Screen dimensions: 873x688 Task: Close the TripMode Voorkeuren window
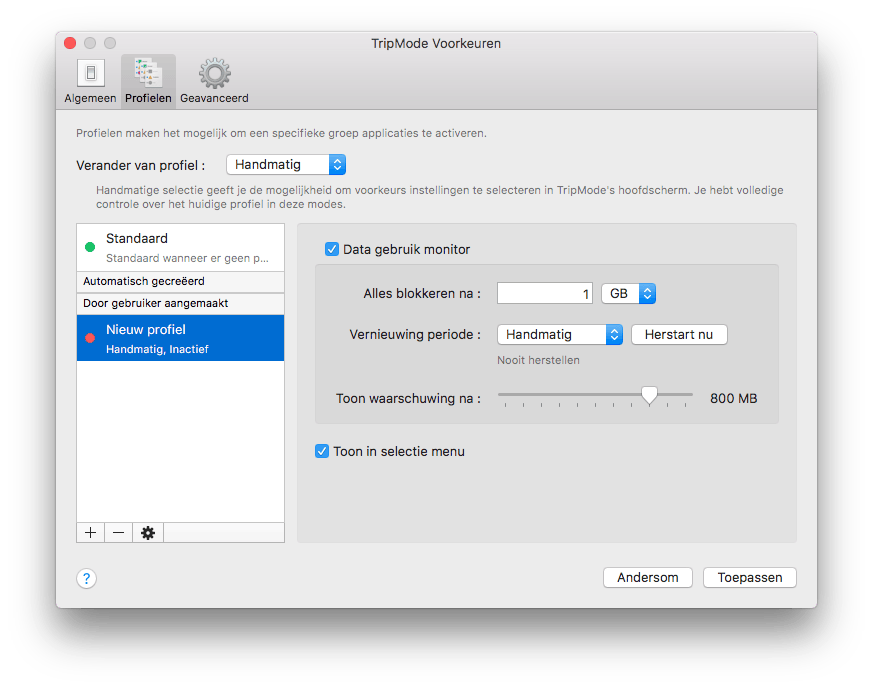click(70, 43)
